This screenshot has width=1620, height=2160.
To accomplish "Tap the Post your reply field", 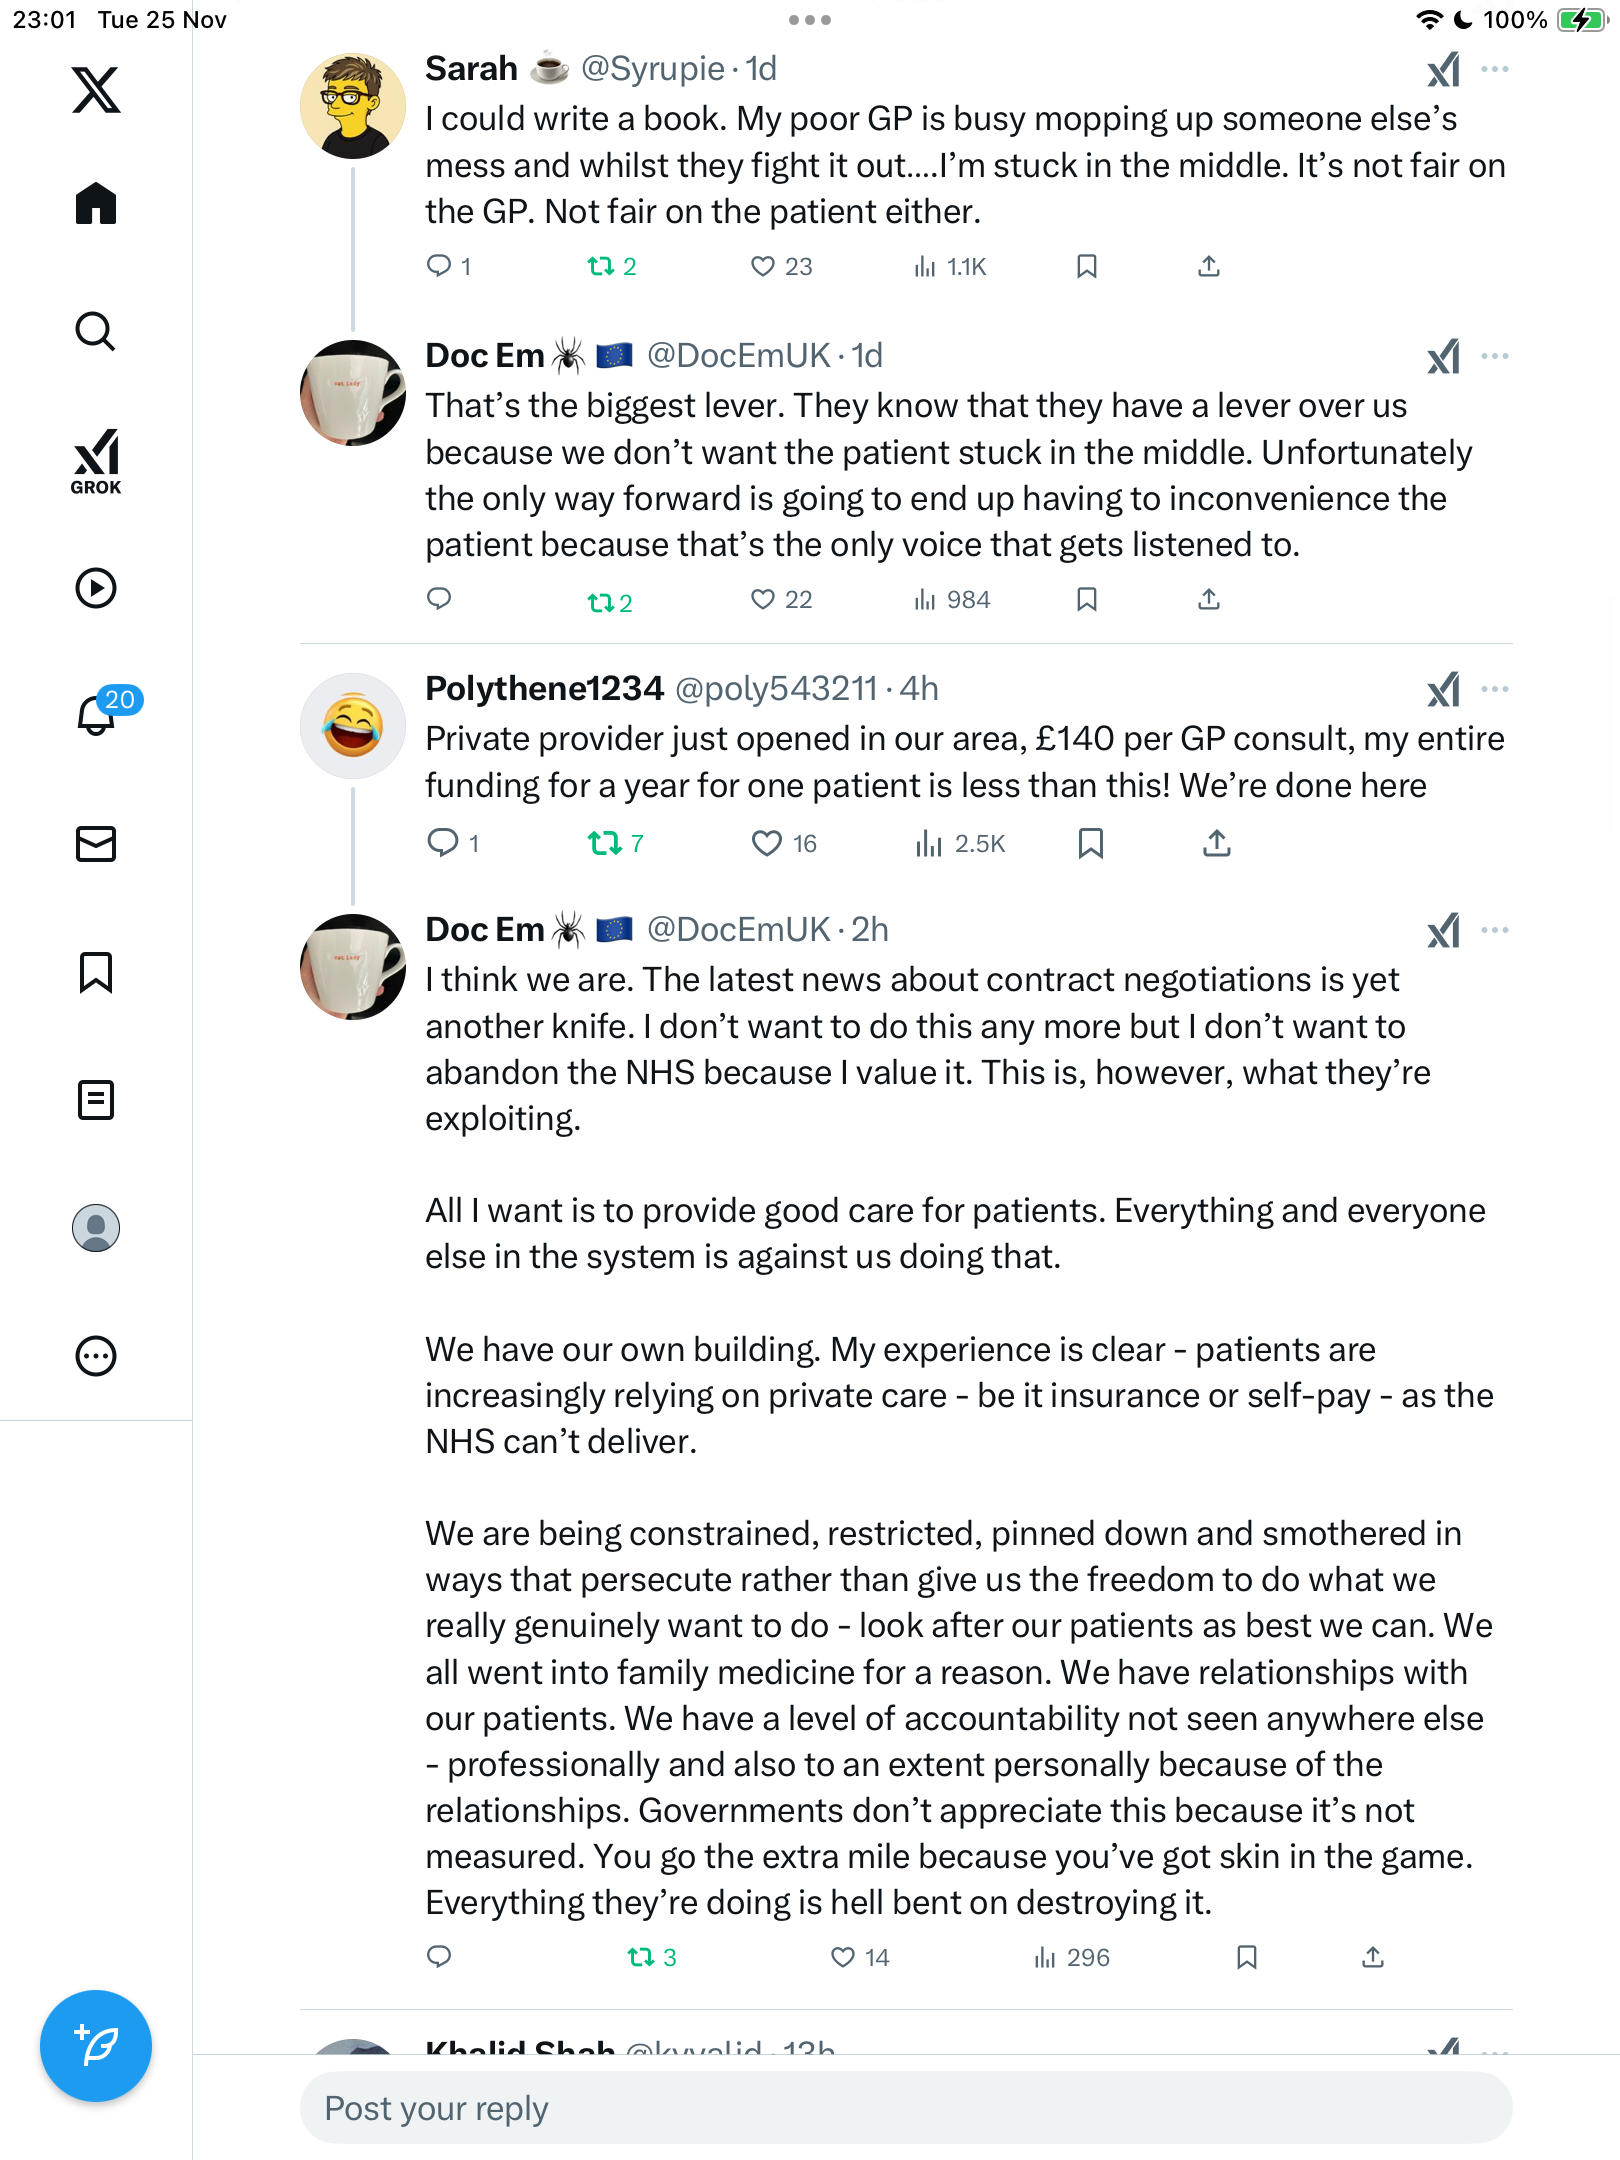I will click(x=906, y=2108).
